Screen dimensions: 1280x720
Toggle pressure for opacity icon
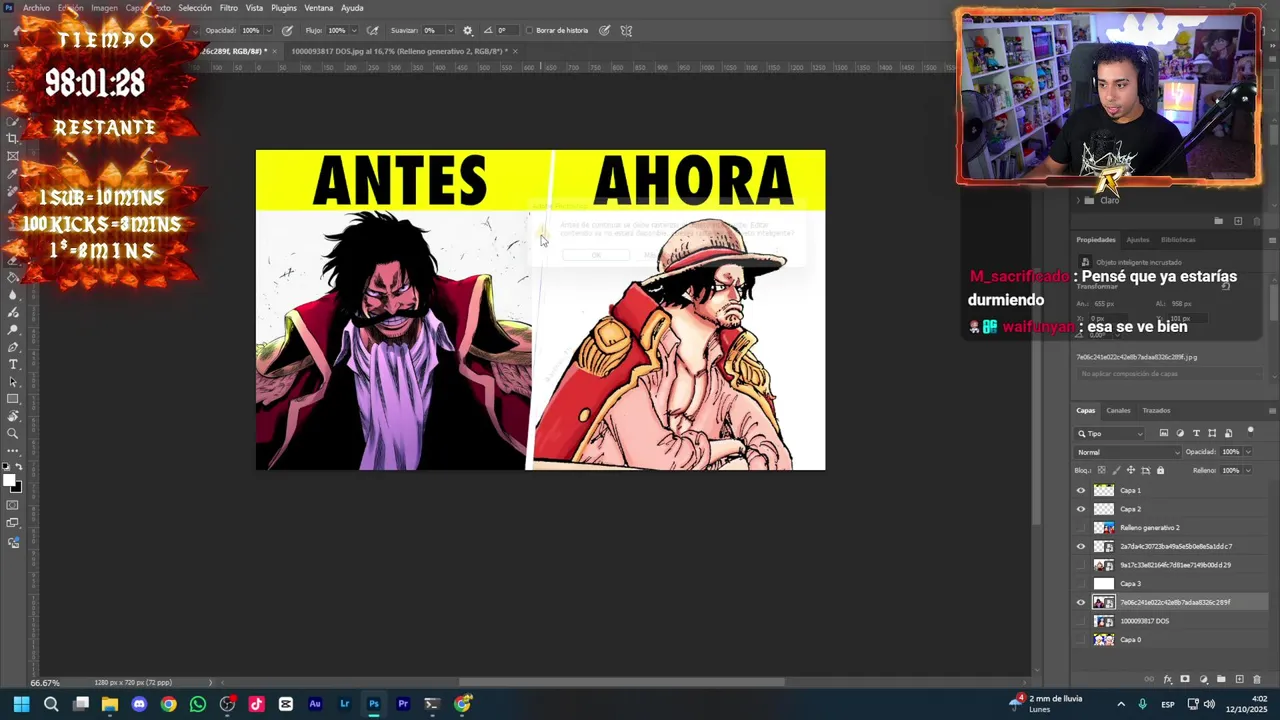[x=288, y=30]
